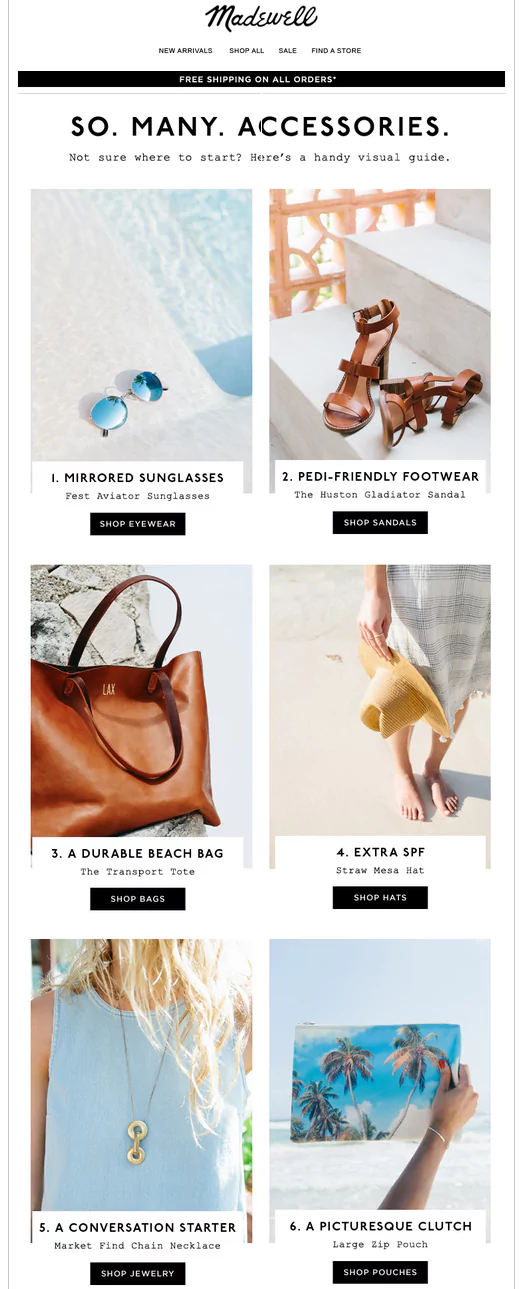Open the New Arrivals menu item

(185, 51)
